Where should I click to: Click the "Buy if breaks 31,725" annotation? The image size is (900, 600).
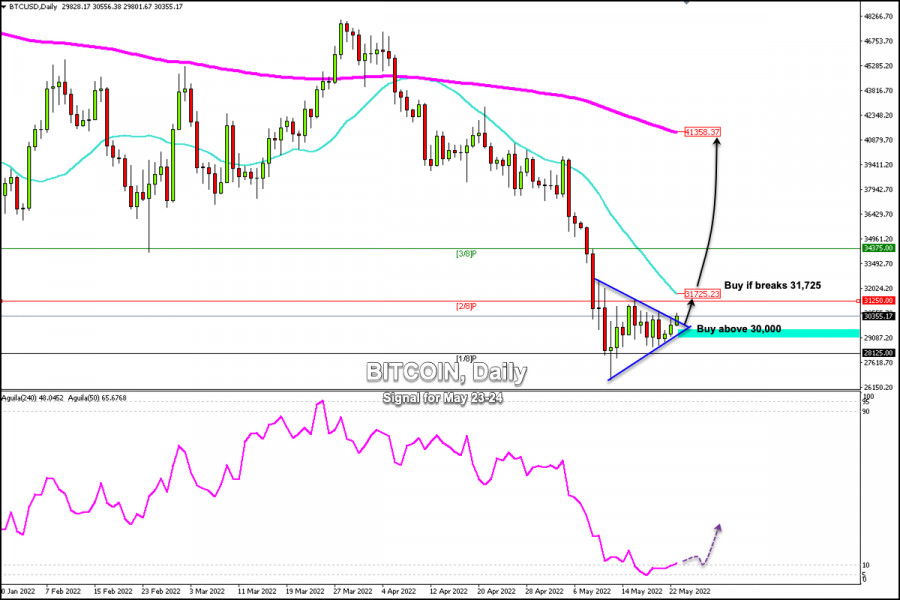[x=772, y=285]
